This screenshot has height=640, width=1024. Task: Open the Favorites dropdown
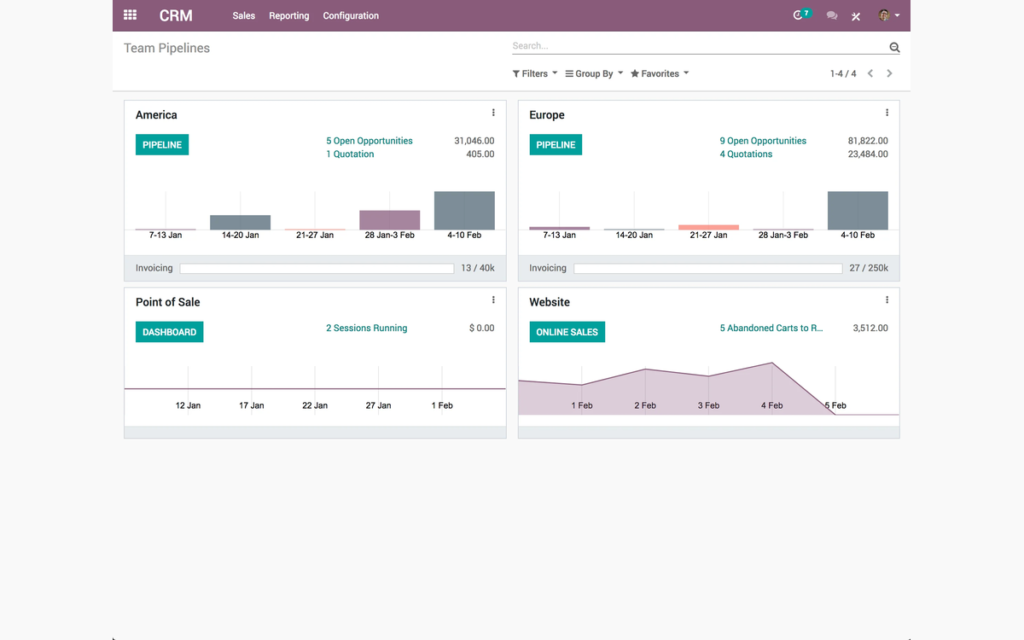[660, 74]
